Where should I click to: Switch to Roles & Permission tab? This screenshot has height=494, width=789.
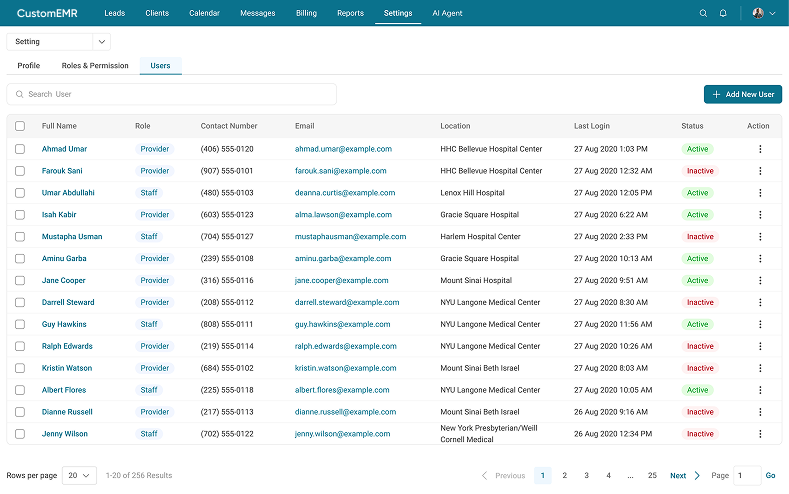click(x=95, y=66)
